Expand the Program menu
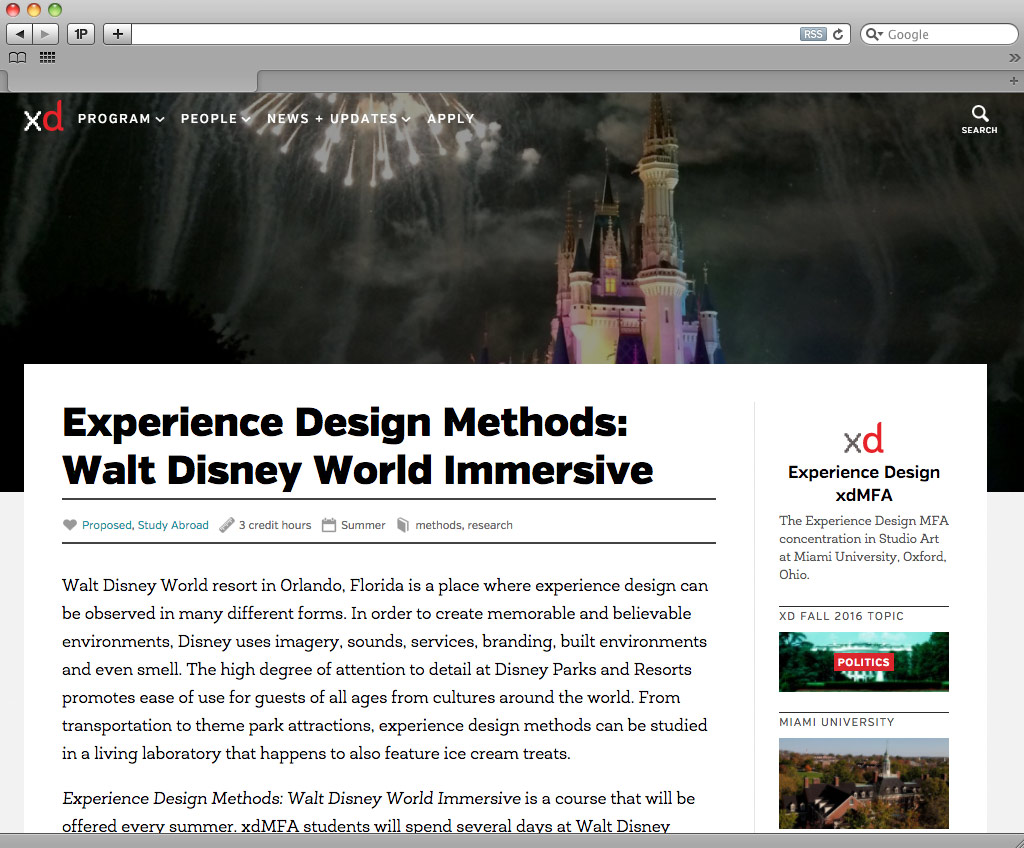 click(121, 119)
